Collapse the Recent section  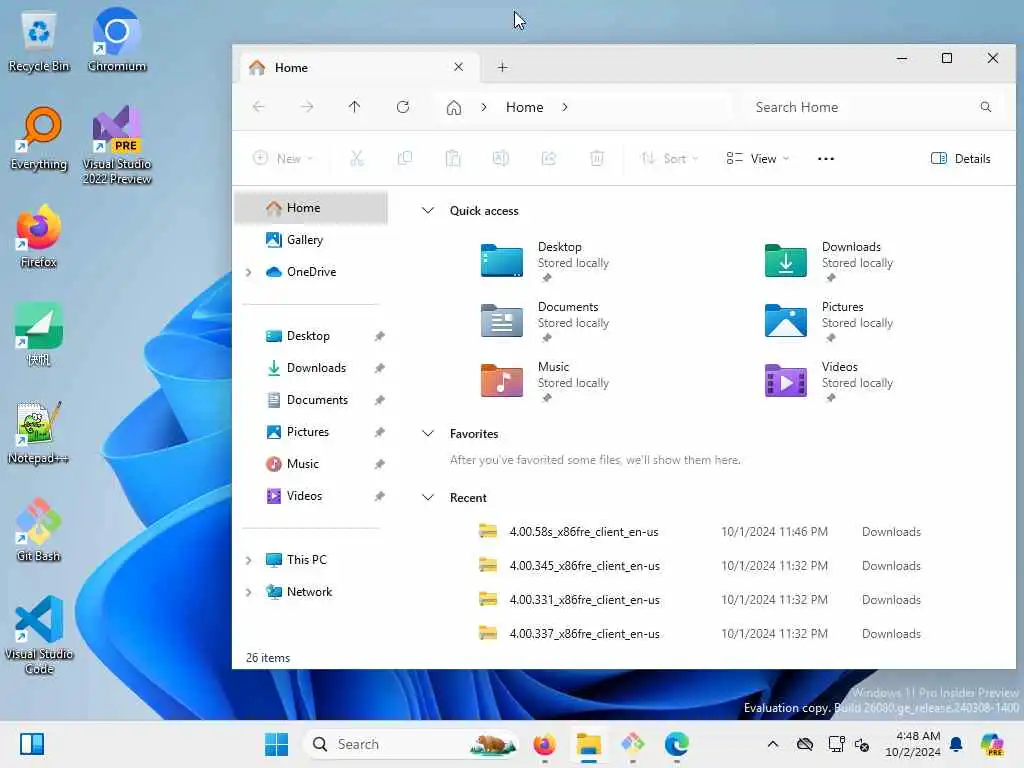(x=428, y=498)
